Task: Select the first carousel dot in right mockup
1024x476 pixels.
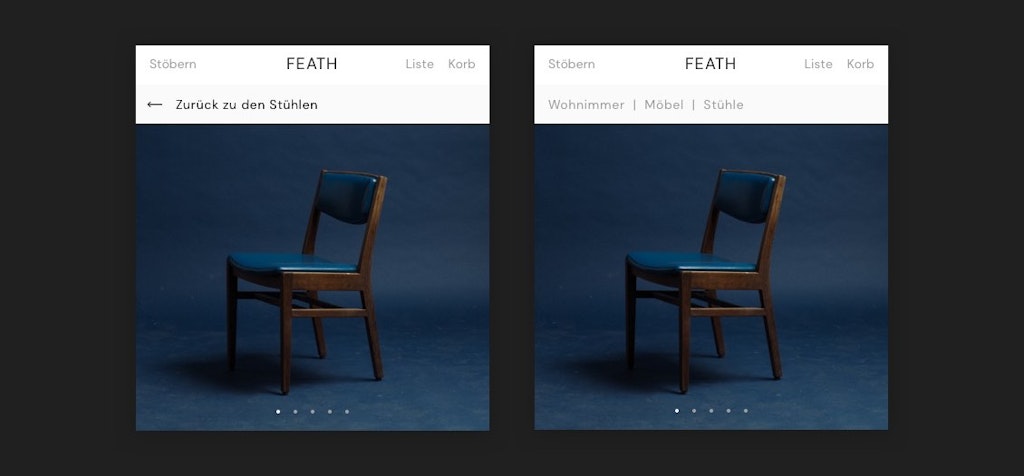Action: [677, 411]
